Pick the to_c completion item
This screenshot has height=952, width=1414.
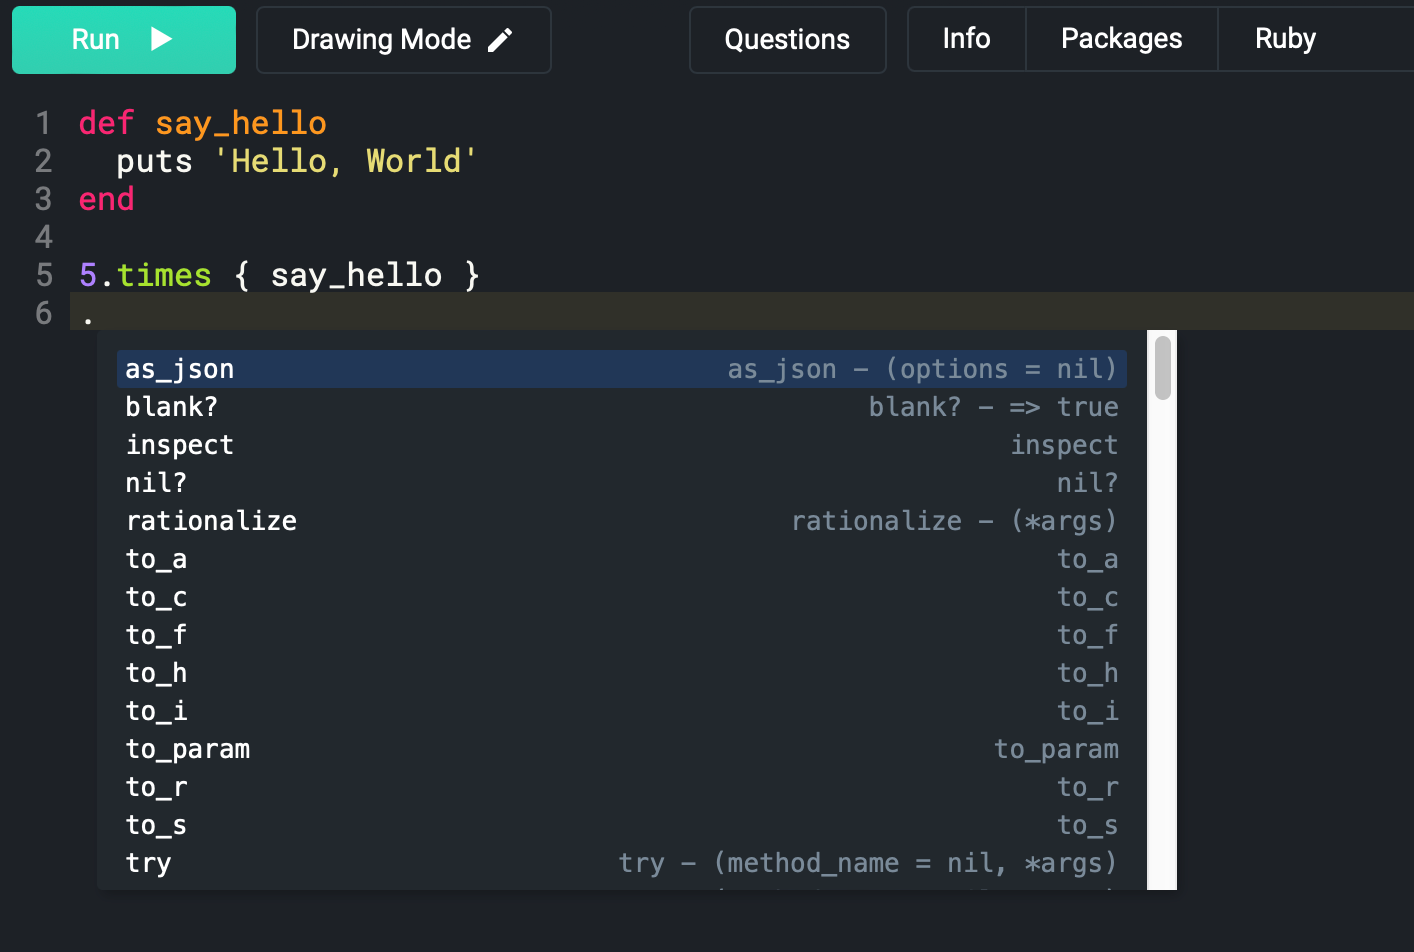[622, 597]
